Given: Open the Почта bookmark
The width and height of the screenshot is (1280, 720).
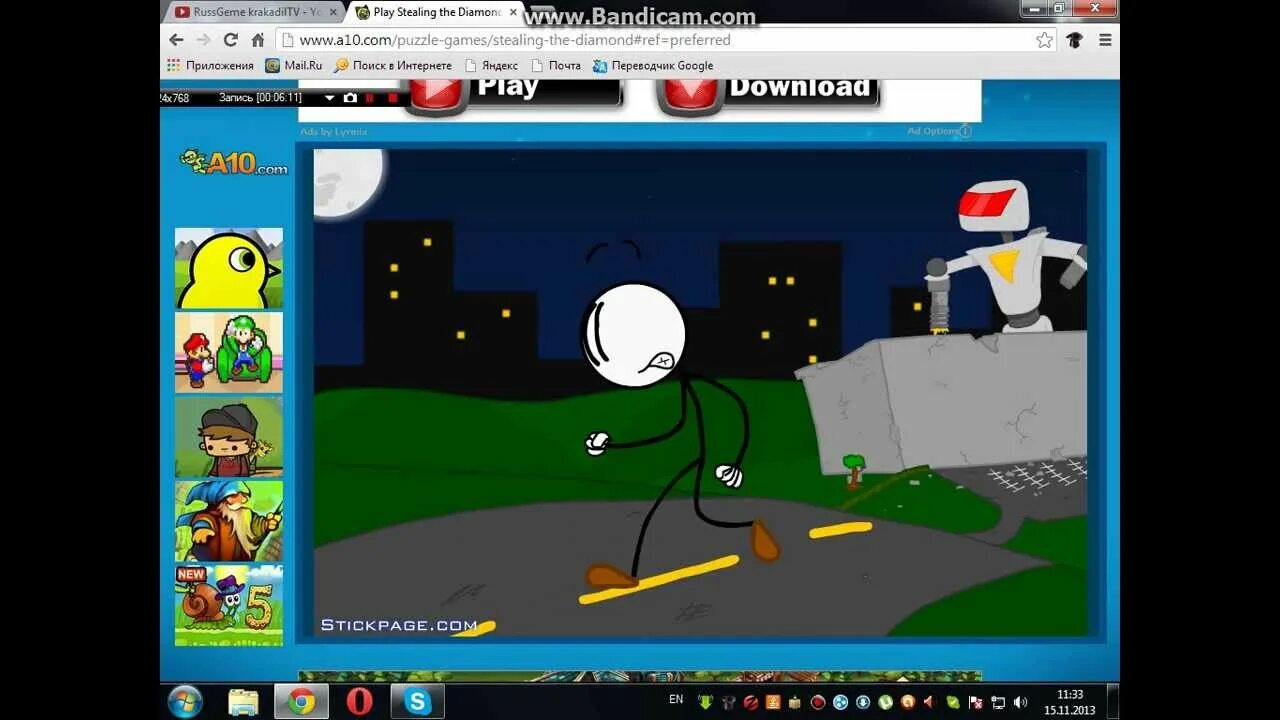Looking at the screenshot, I should [556, 66].
